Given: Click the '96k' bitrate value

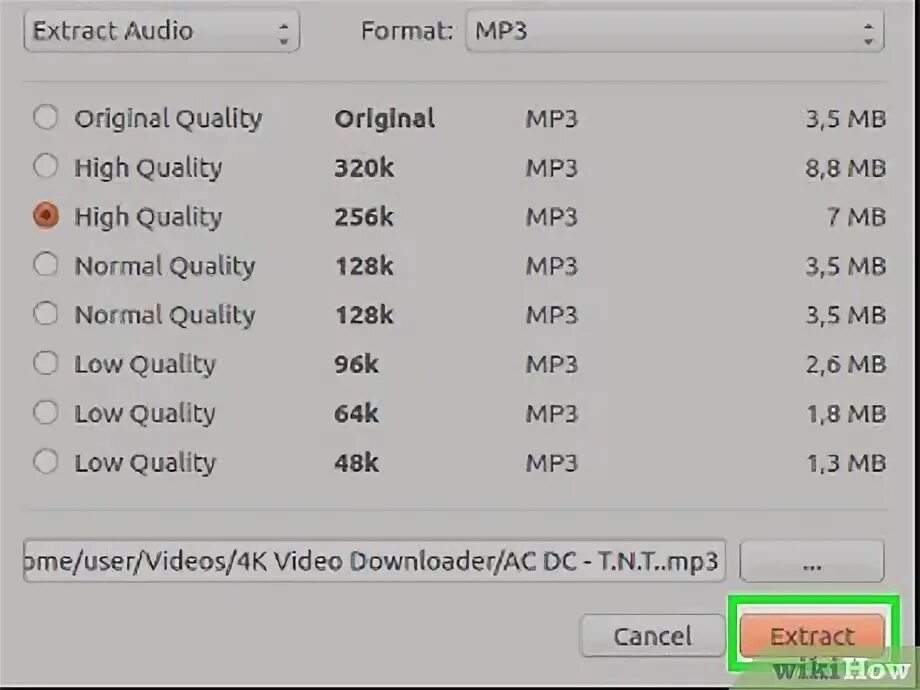Looking at the screenshot, I should click(x=356, y=365).
